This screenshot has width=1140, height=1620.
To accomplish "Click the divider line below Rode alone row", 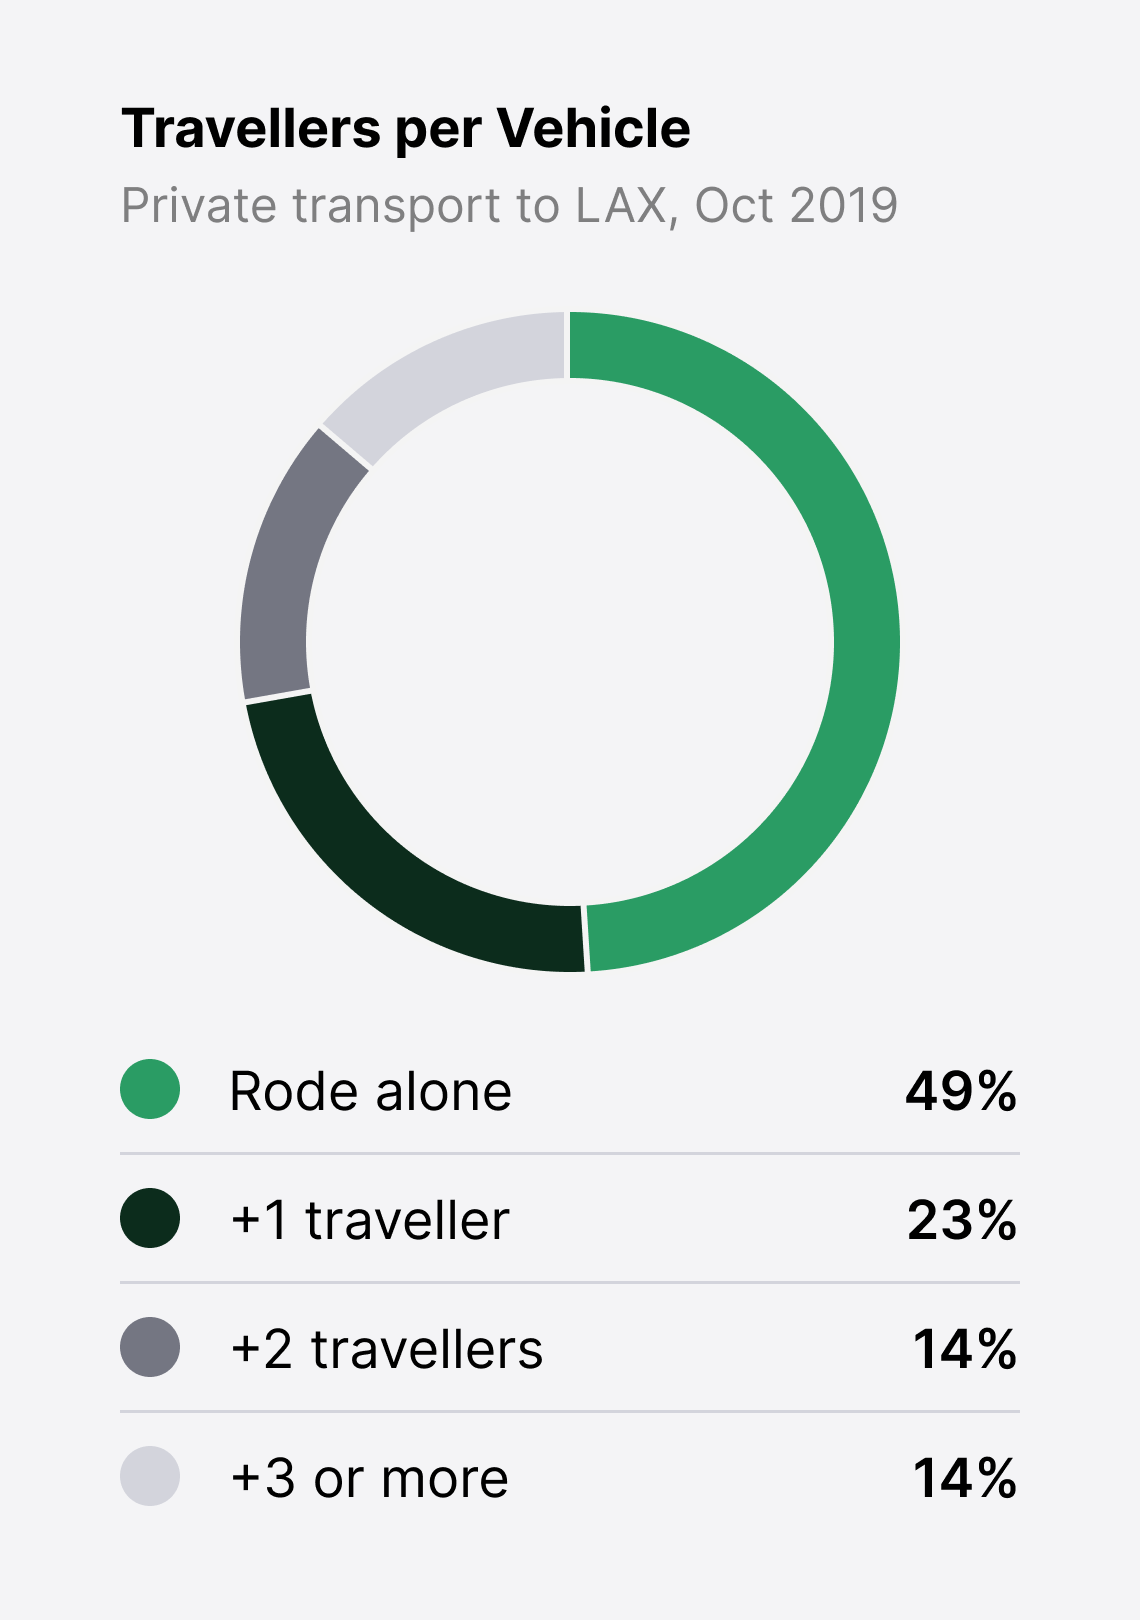I will click(570, 1153).
